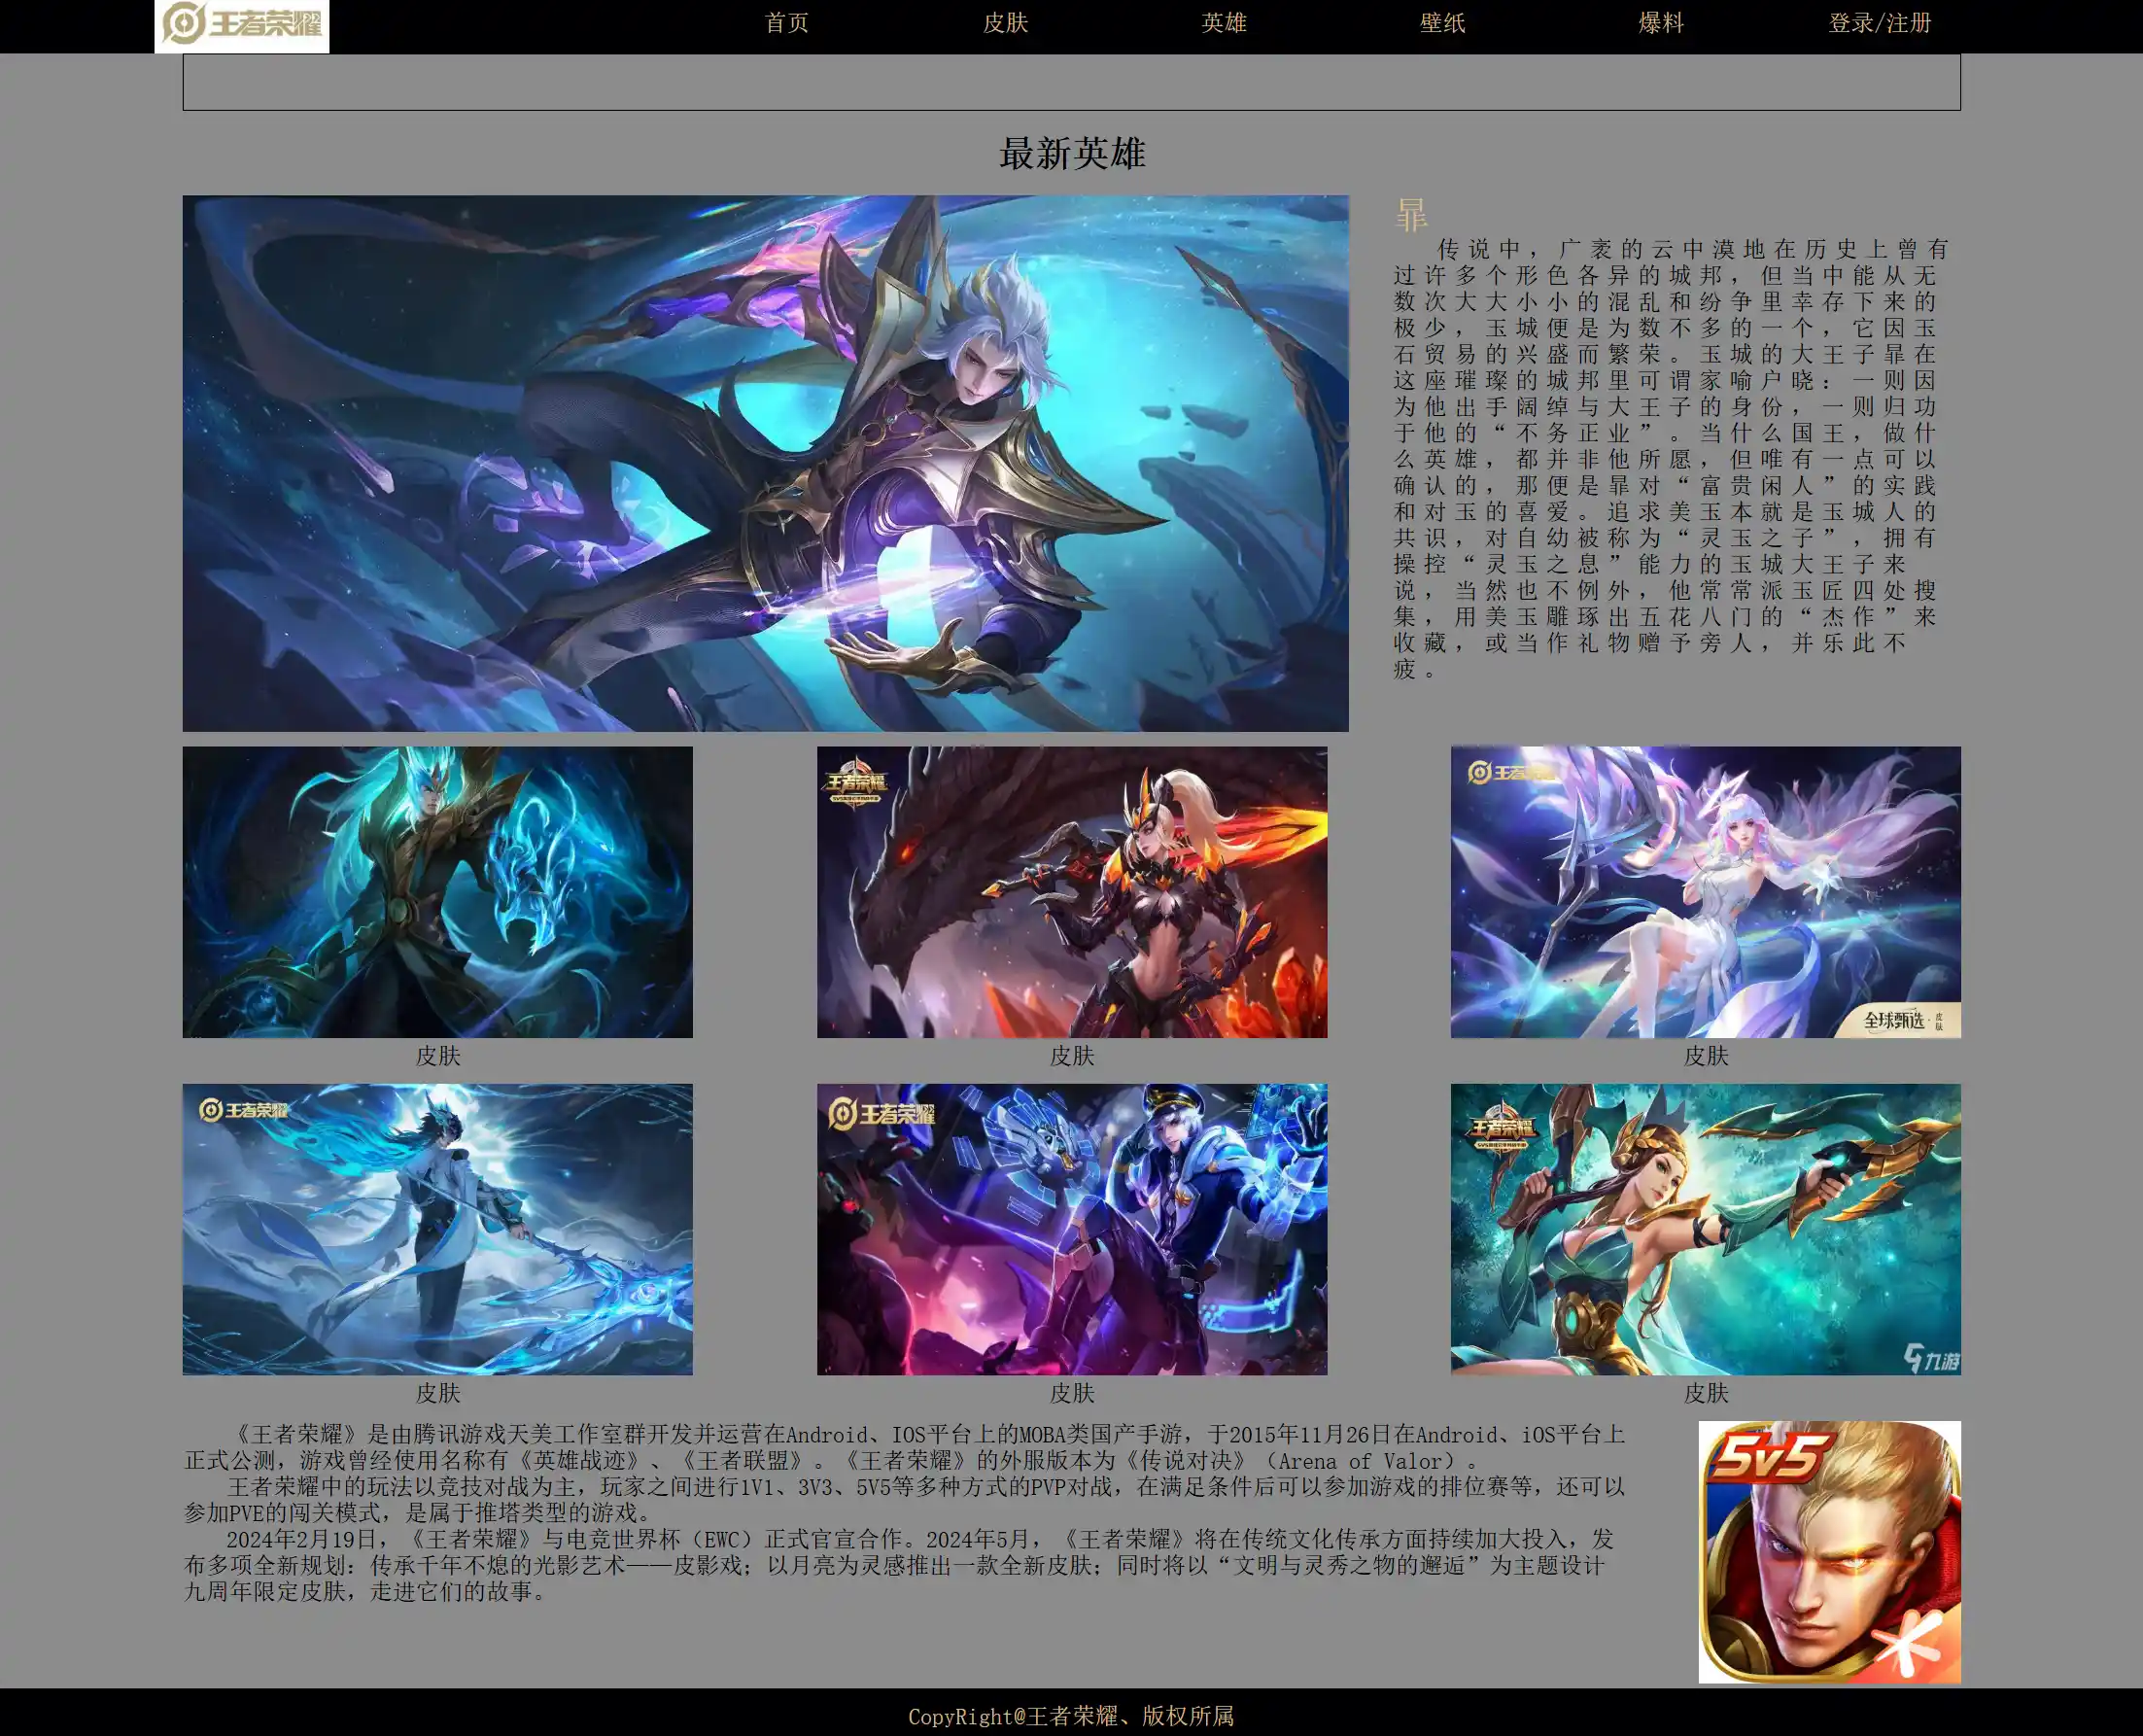Click the paragraph starting 2024年2月19日

(900, 1565)
